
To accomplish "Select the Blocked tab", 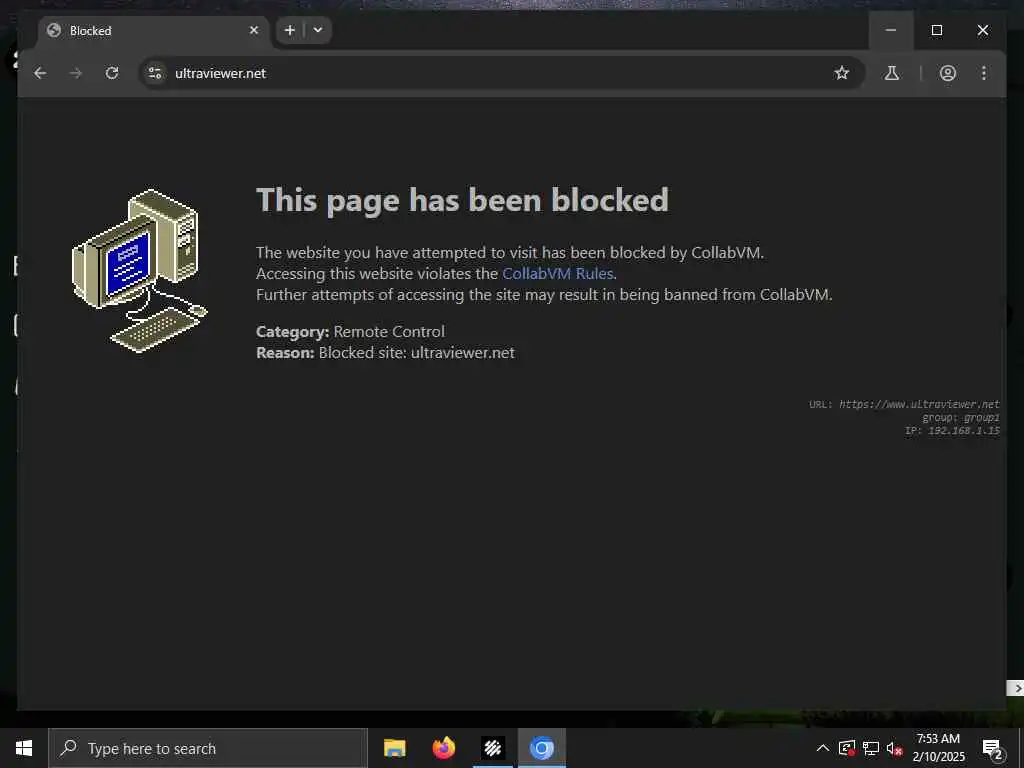I will tap(153, 31).
